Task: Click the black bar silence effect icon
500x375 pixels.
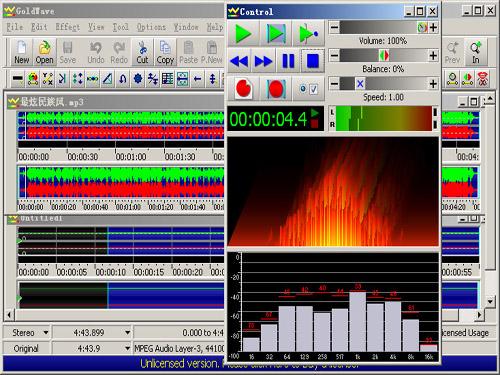Action: pyautogui.click(x=18, y=79)
